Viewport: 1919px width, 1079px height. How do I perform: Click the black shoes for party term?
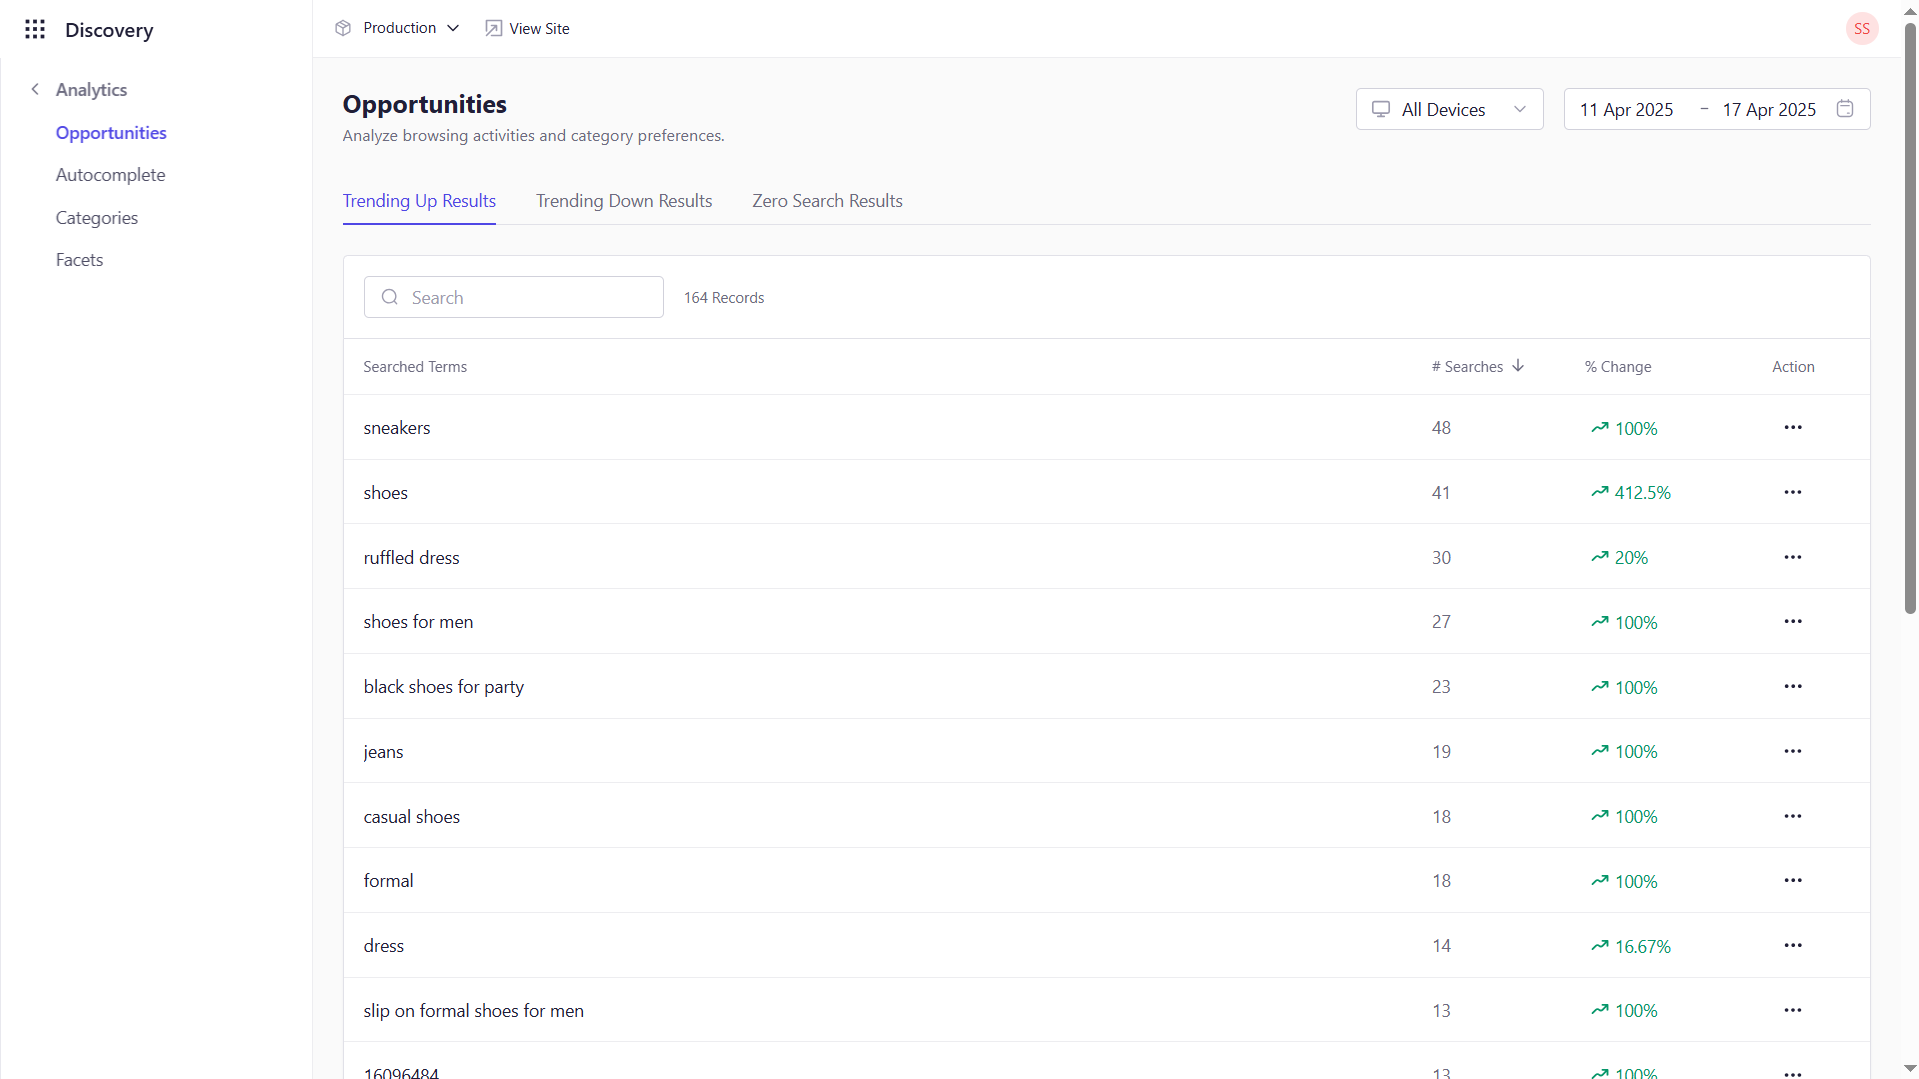pos(443,687)
